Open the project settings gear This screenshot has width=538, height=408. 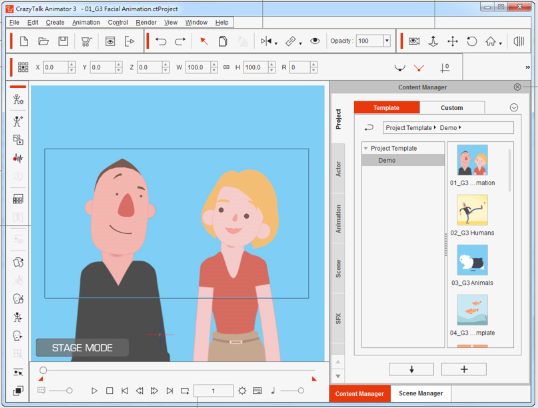point(242,391)
